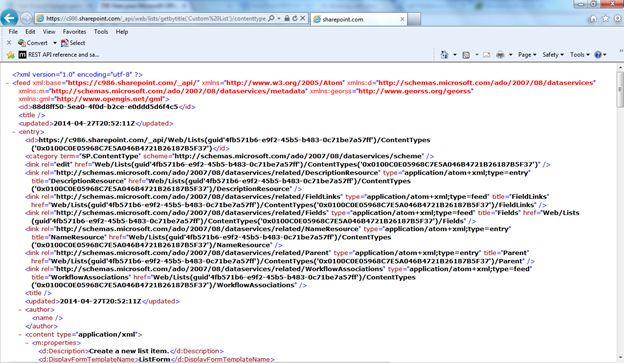The height and width of the screenshot is (363, 624).
Task: Click the Forward navigation arrow
Action: click(x=26, y=18)
